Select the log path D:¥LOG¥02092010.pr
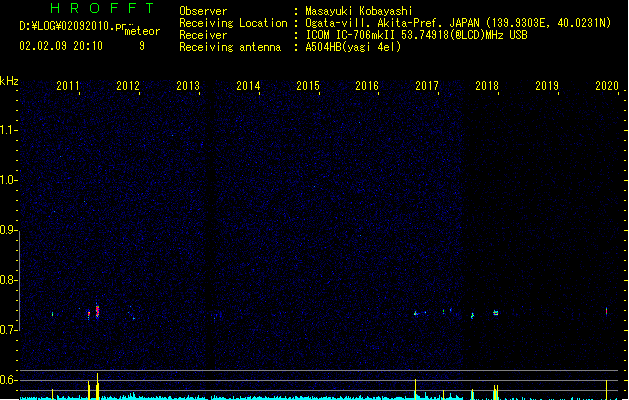Viewport: 629px width, 400px height. coord(75,26)
